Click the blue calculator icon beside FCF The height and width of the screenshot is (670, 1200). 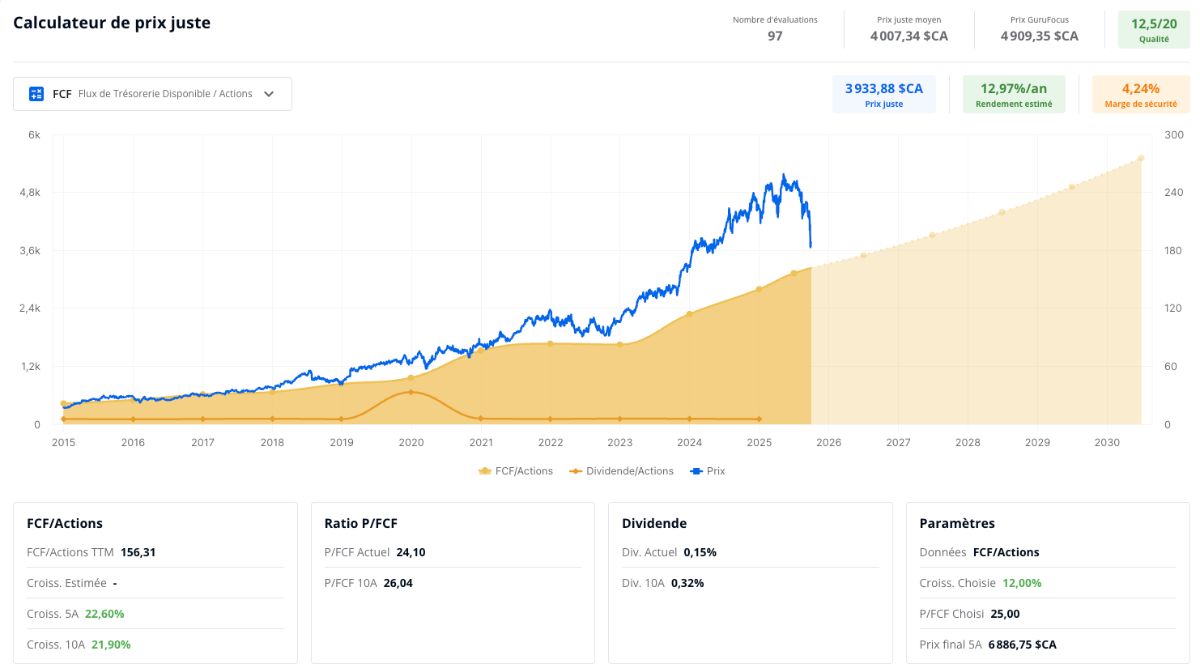[37, 94]
